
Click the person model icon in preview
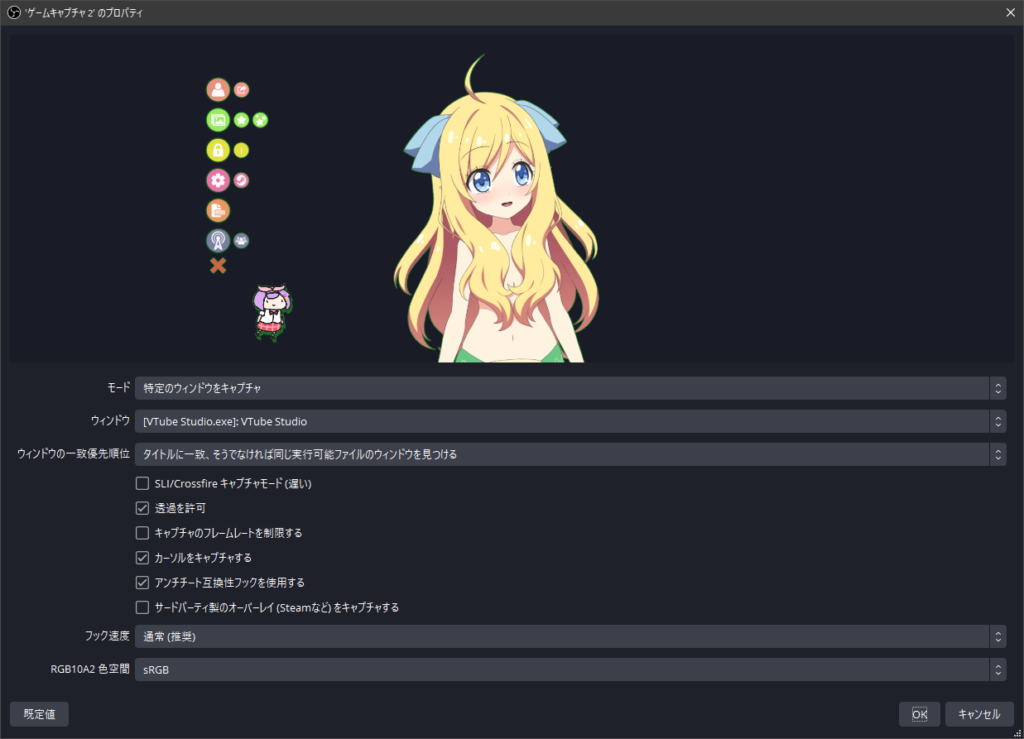(218, 90)
